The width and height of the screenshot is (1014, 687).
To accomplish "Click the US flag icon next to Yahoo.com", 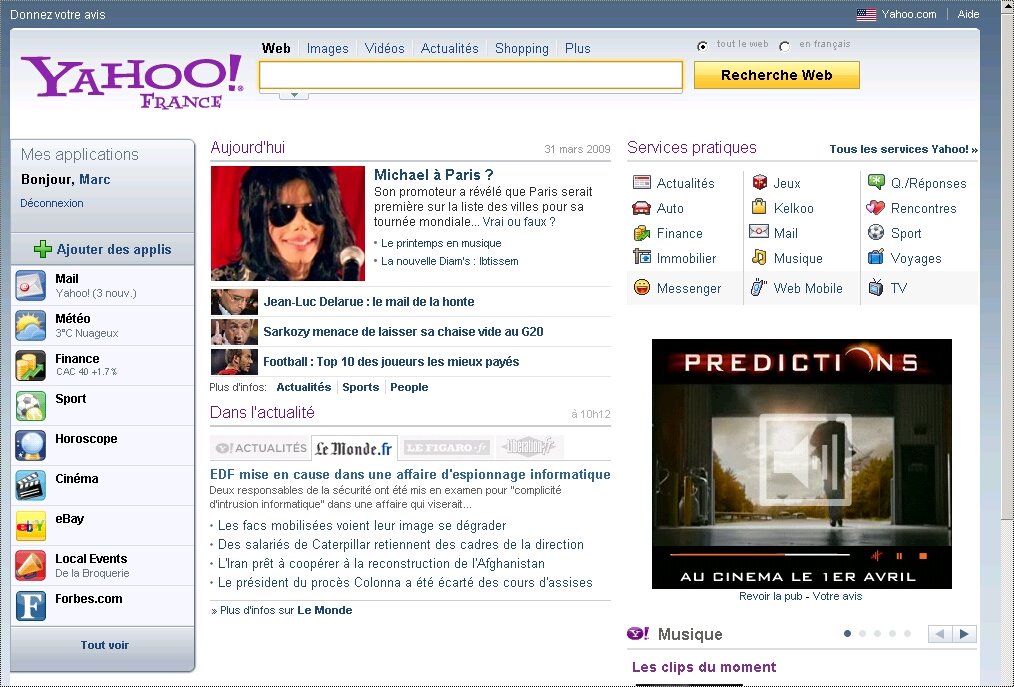I will pos(866,14).
